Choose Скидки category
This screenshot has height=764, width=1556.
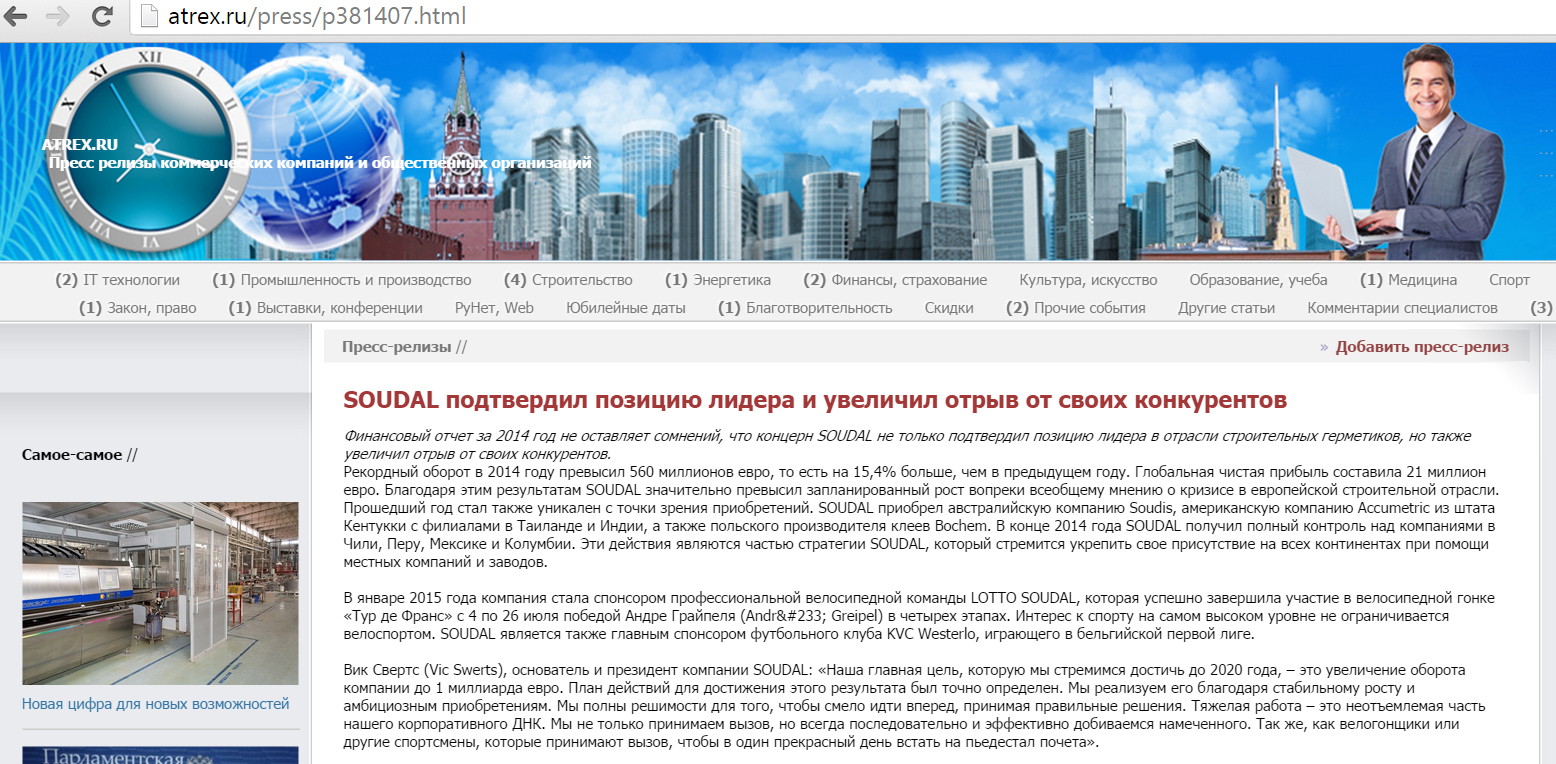pos(949,308)
